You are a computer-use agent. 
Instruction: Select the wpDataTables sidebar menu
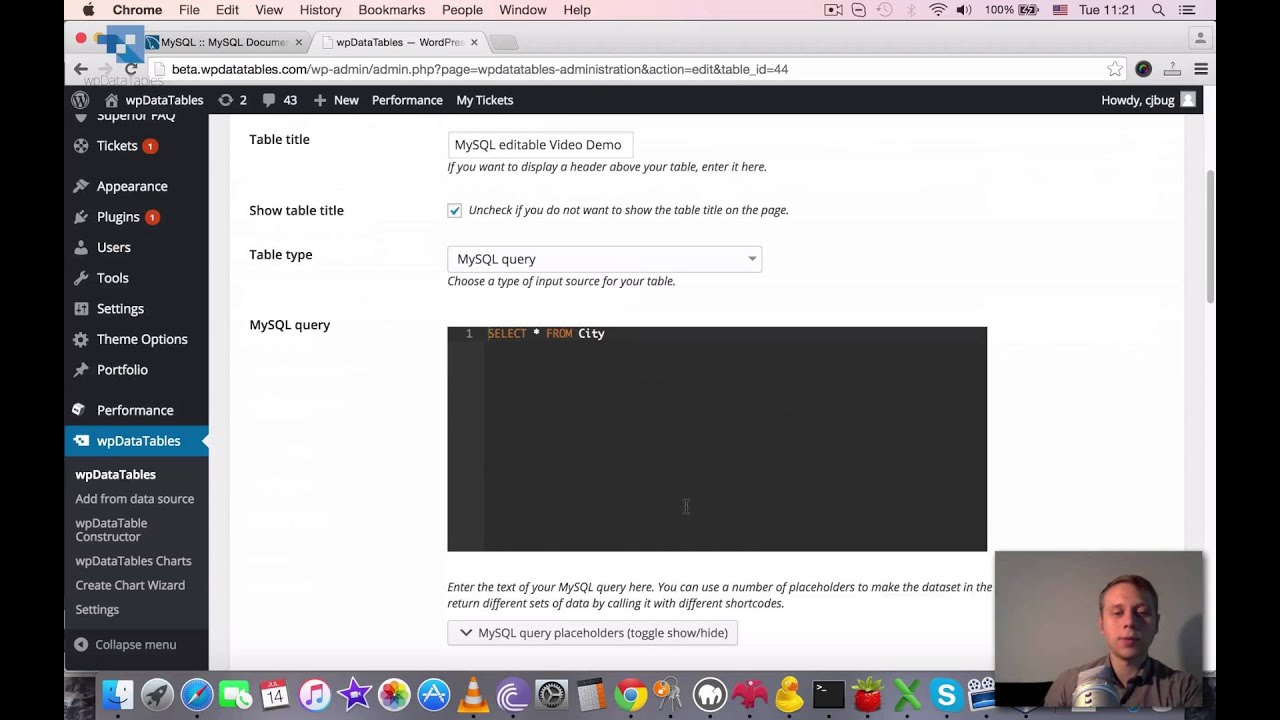tap(137, 441)
